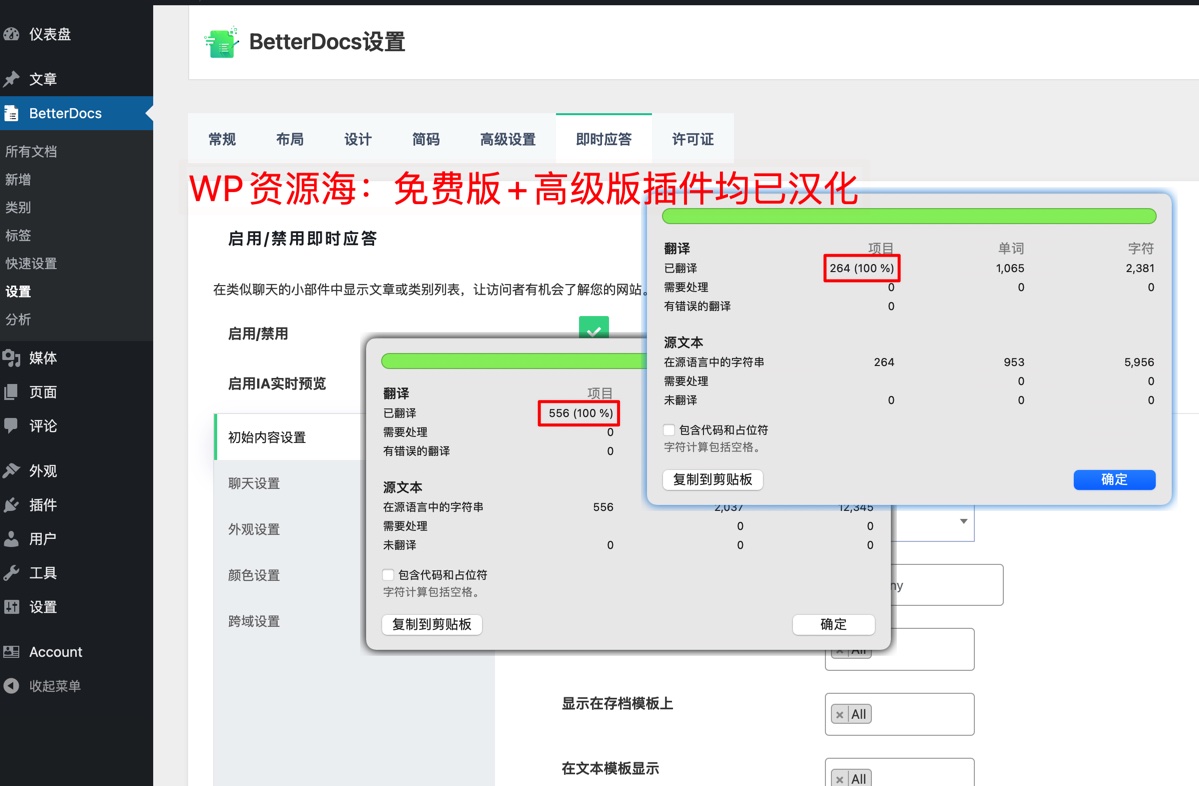Click the 评论 comment bubble icon

(x=11, y=426)
